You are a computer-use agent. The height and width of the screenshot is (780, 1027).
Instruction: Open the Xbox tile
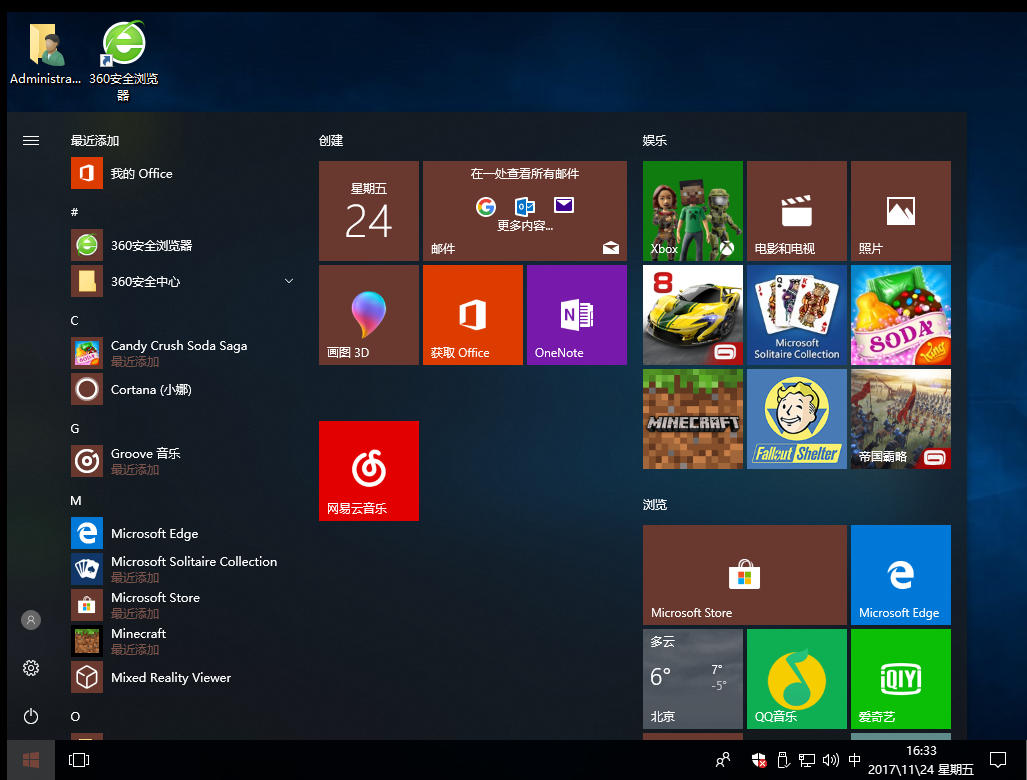pos(692,210)
